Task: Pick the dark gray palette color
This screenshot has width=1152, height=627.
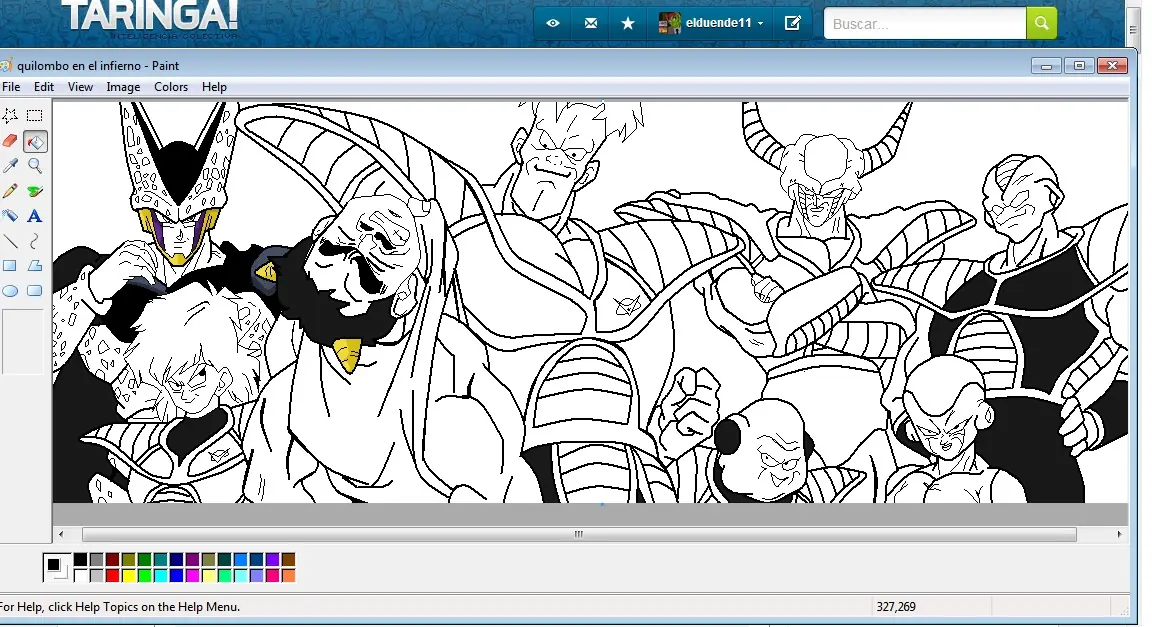Action: tap(96, 559)
